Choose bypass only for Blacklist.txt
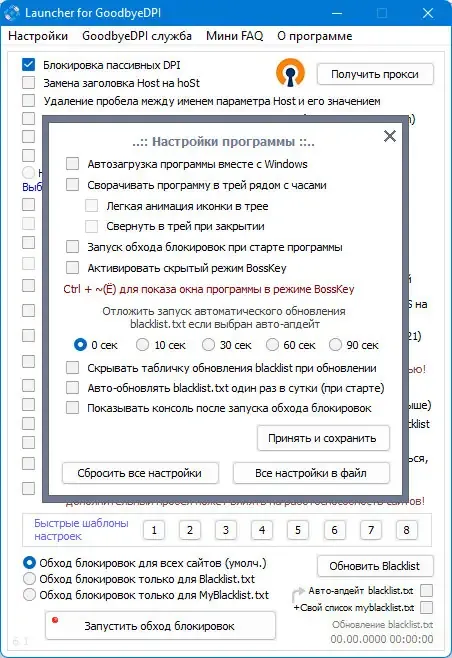Screen dimensions: 452x658 click(x=29, y=579)
